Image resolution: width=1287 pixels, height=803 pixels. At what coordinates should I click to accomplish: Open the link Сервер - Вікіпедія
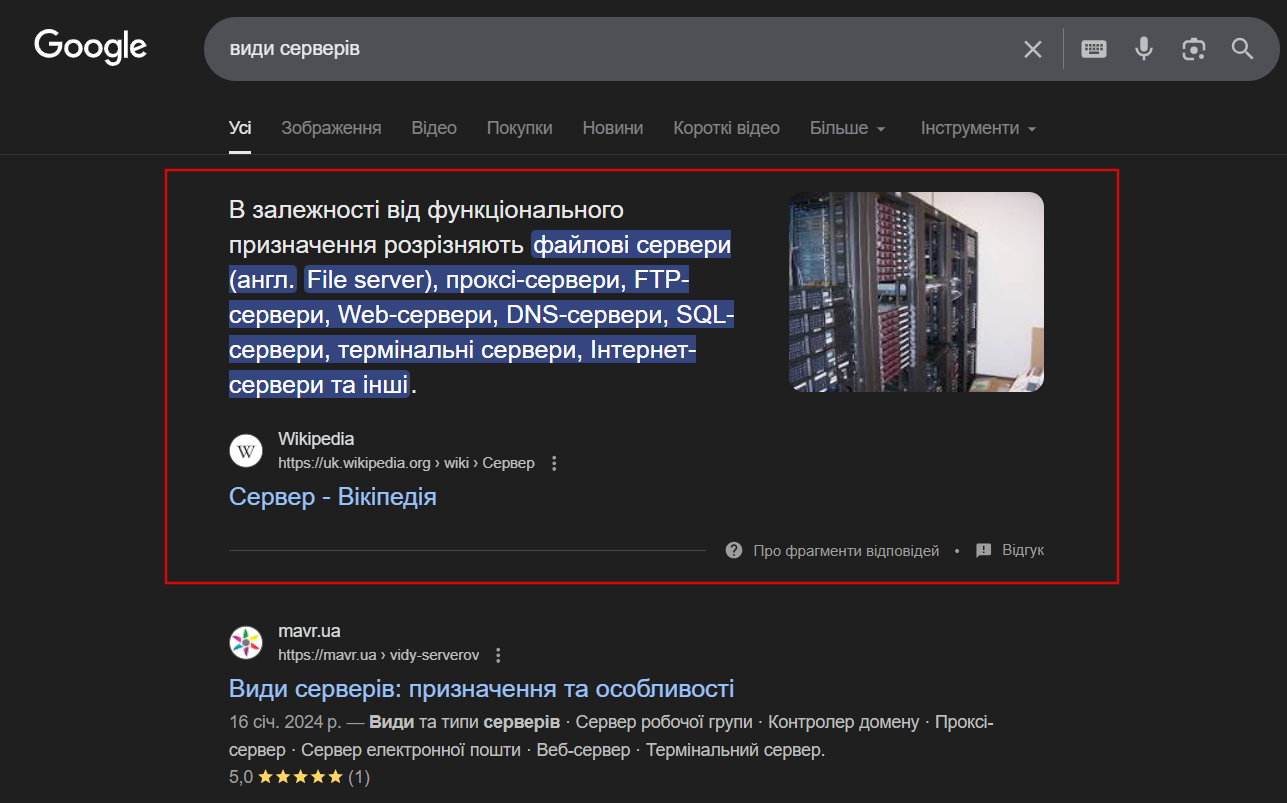coord(332,496)
